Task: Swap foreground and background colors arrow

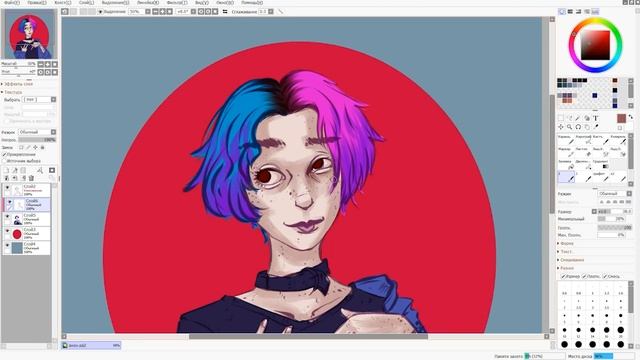Action: click(x=630, y=117)
